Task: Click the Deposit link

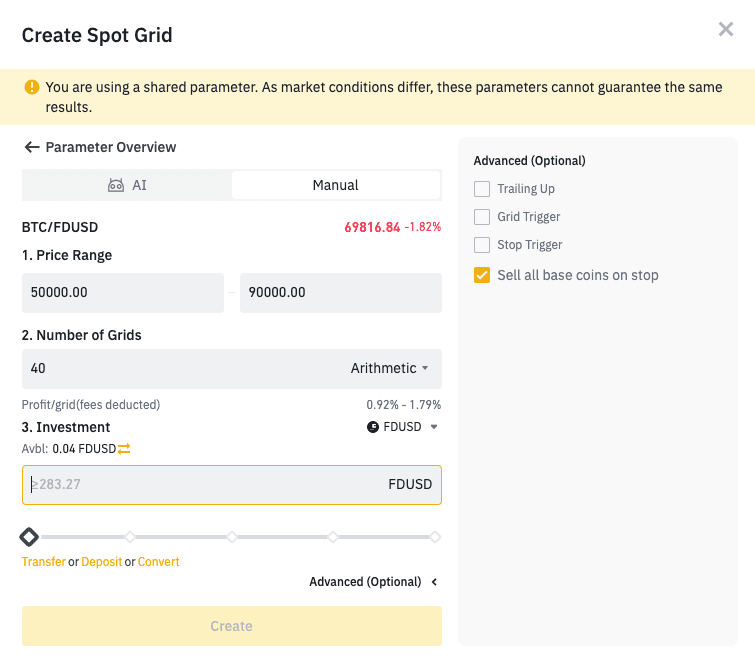Action: tap(101, 562)
